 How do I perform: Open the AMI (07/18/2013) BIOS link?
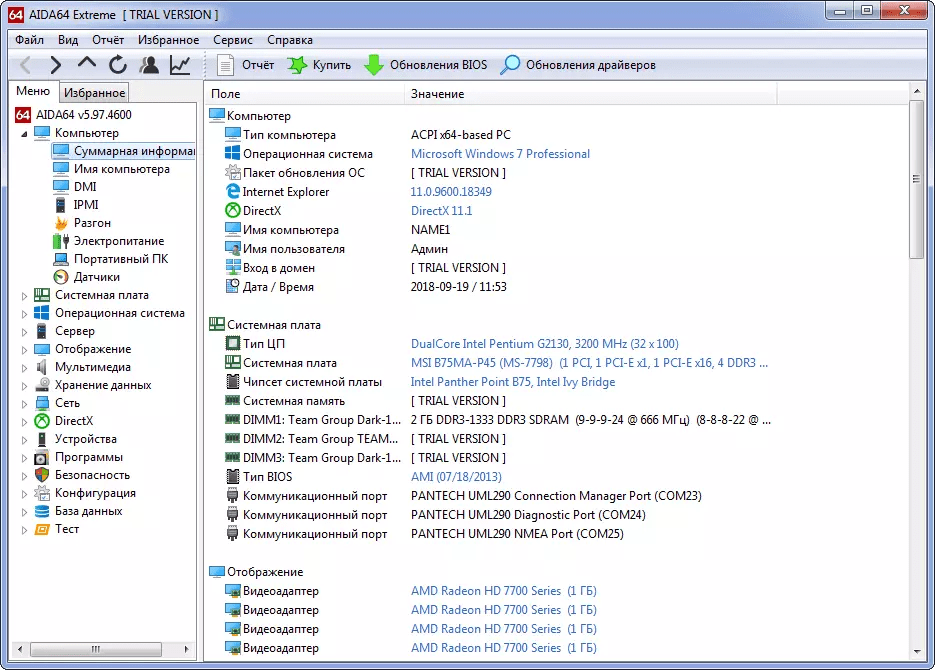456,477
